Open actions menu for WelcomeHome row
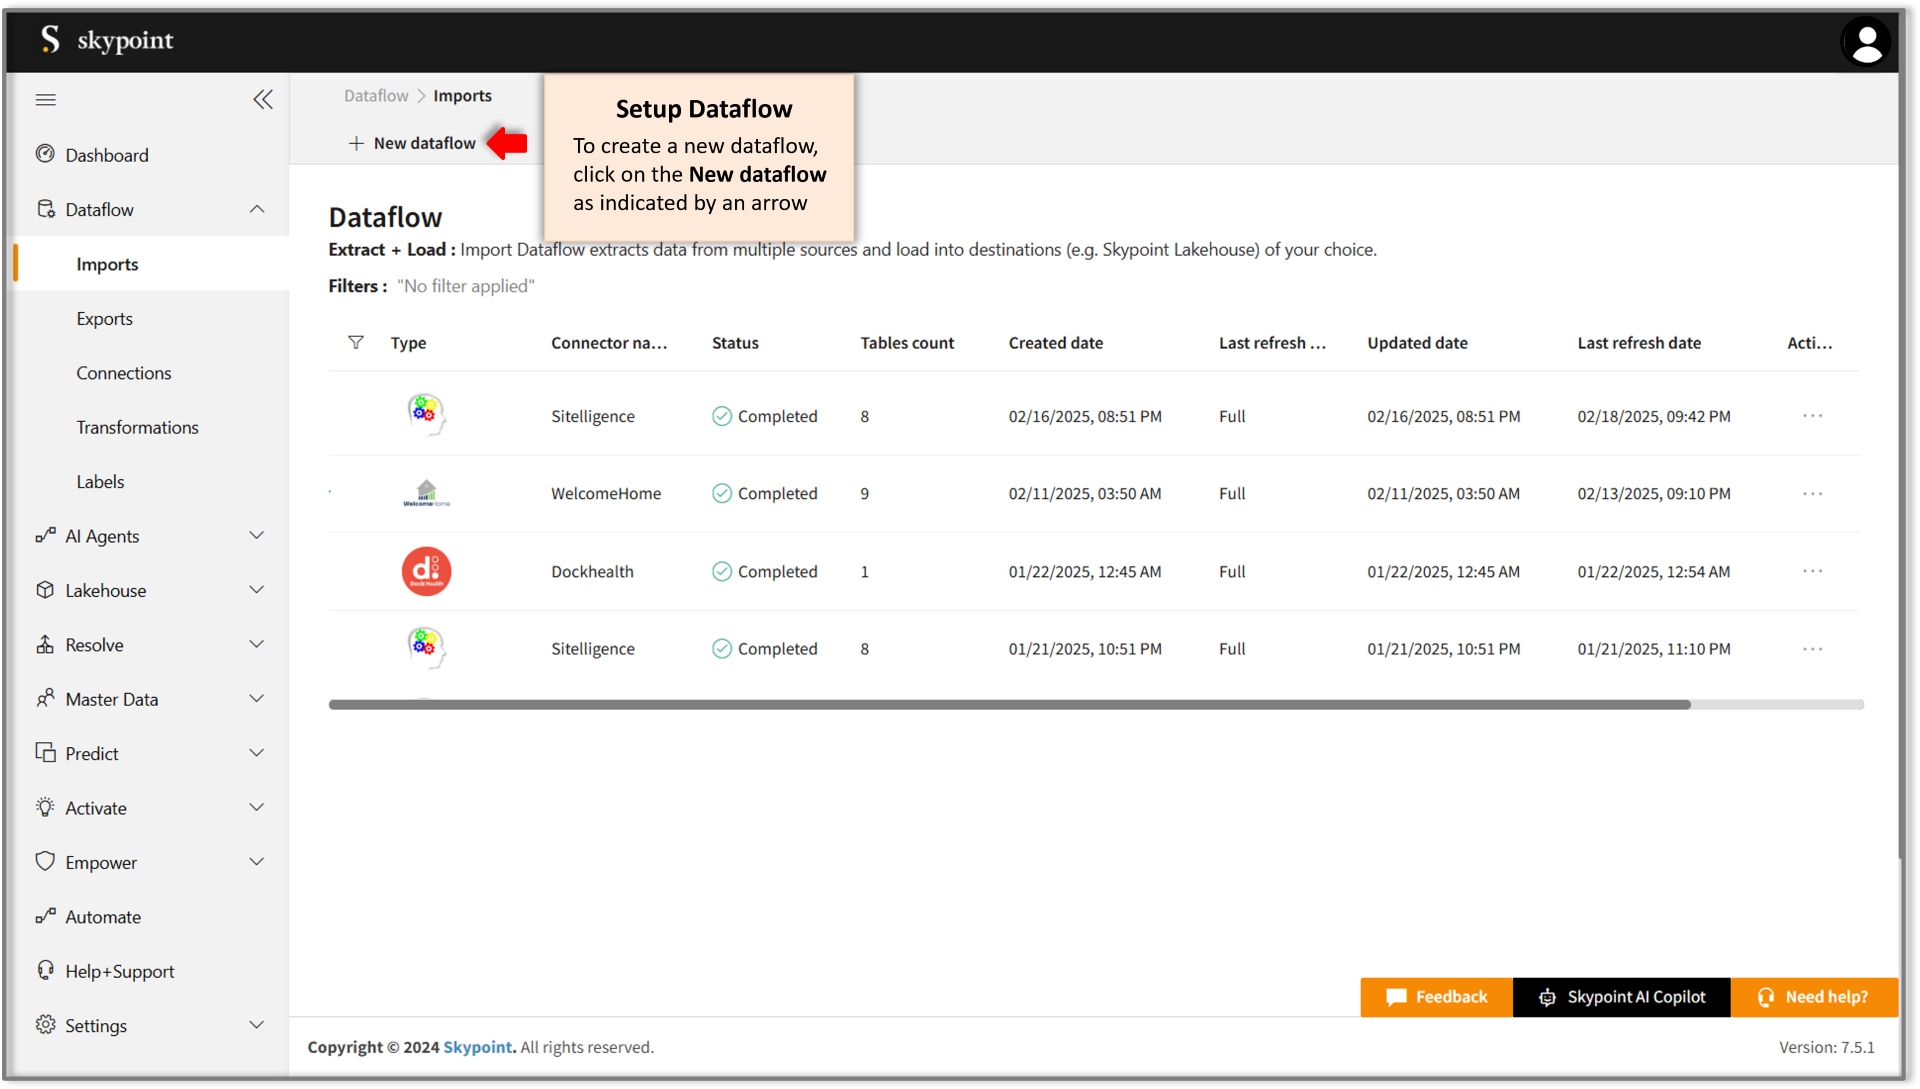Viewport: 1920px width, 1089px height. click(x=1812, y=494)
